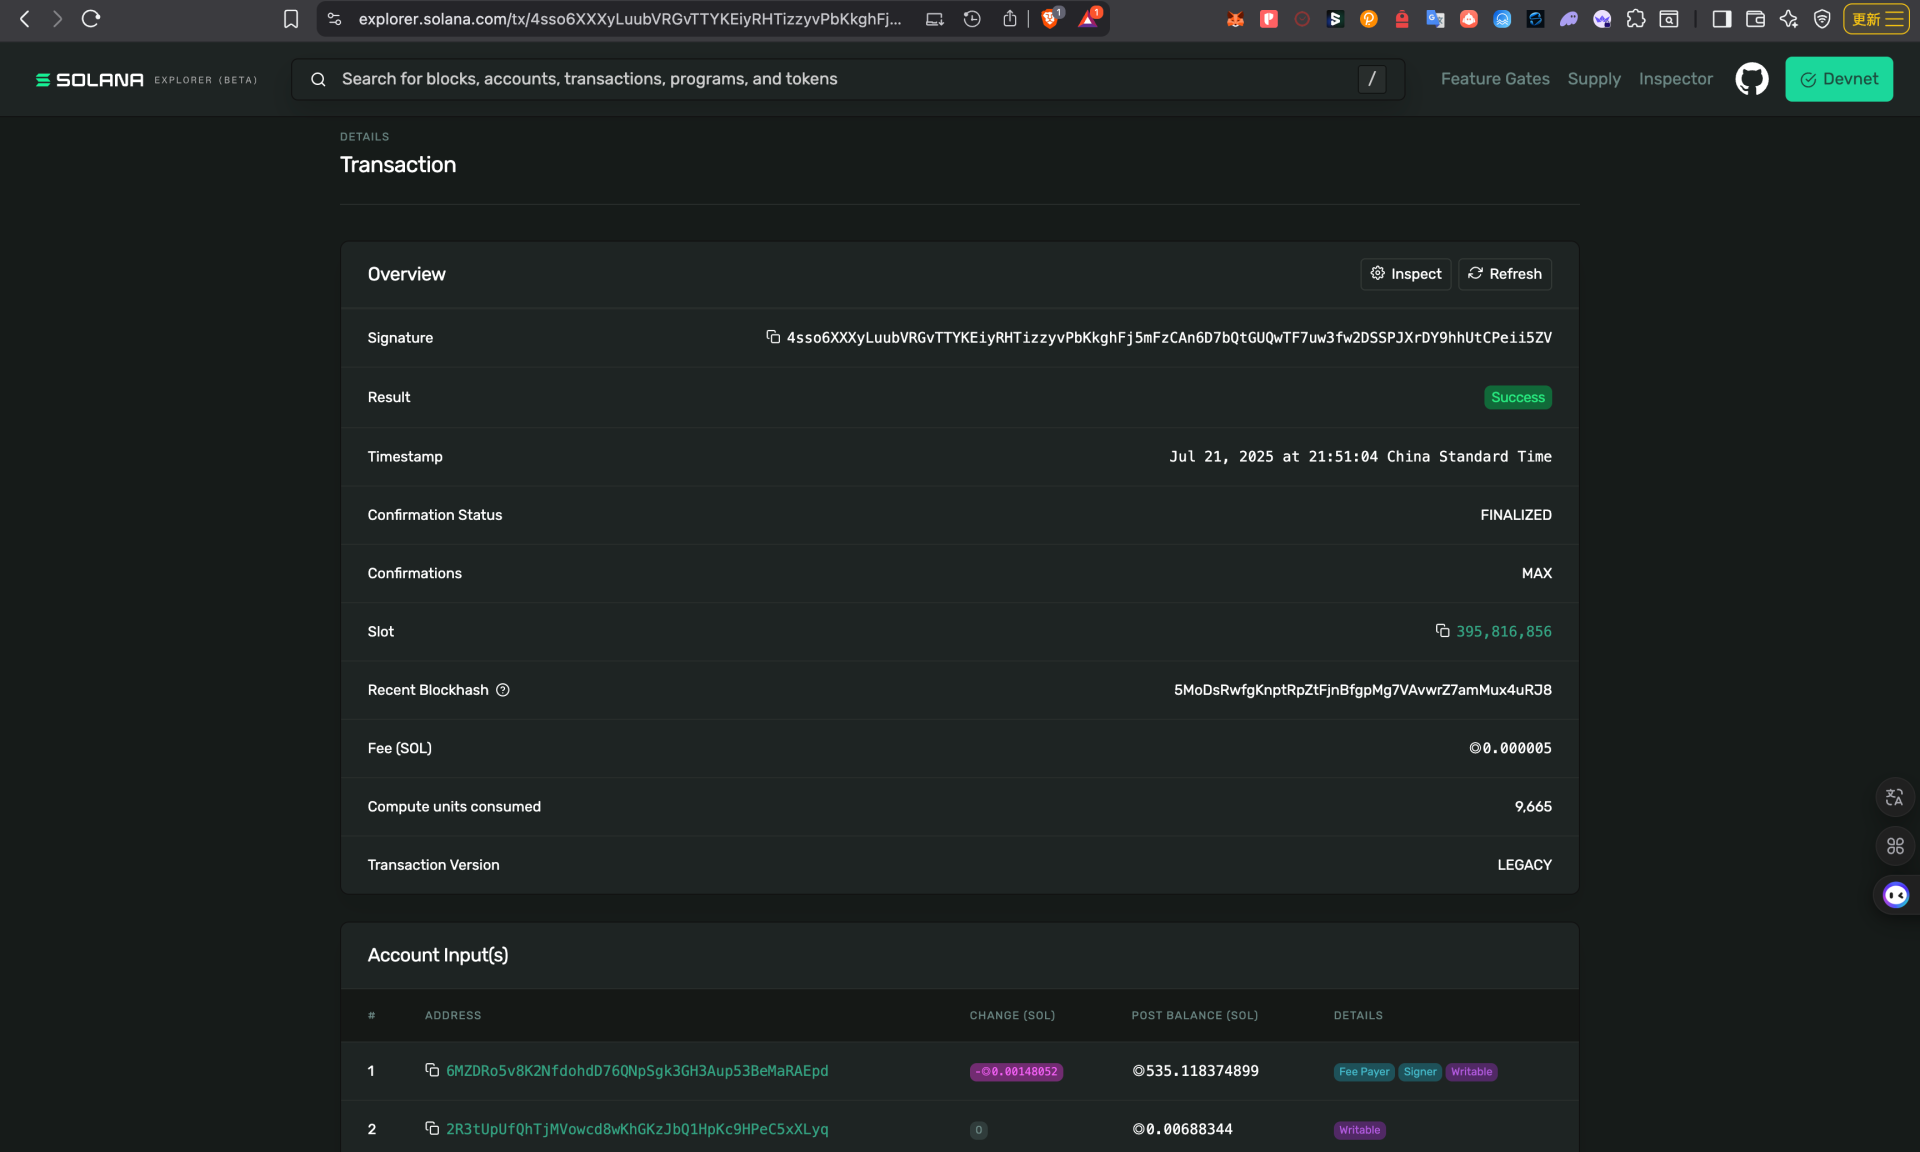Refresh the transaction overview
The height and width of the screenshot is (1152, 1920).
tap(1505, 274)
